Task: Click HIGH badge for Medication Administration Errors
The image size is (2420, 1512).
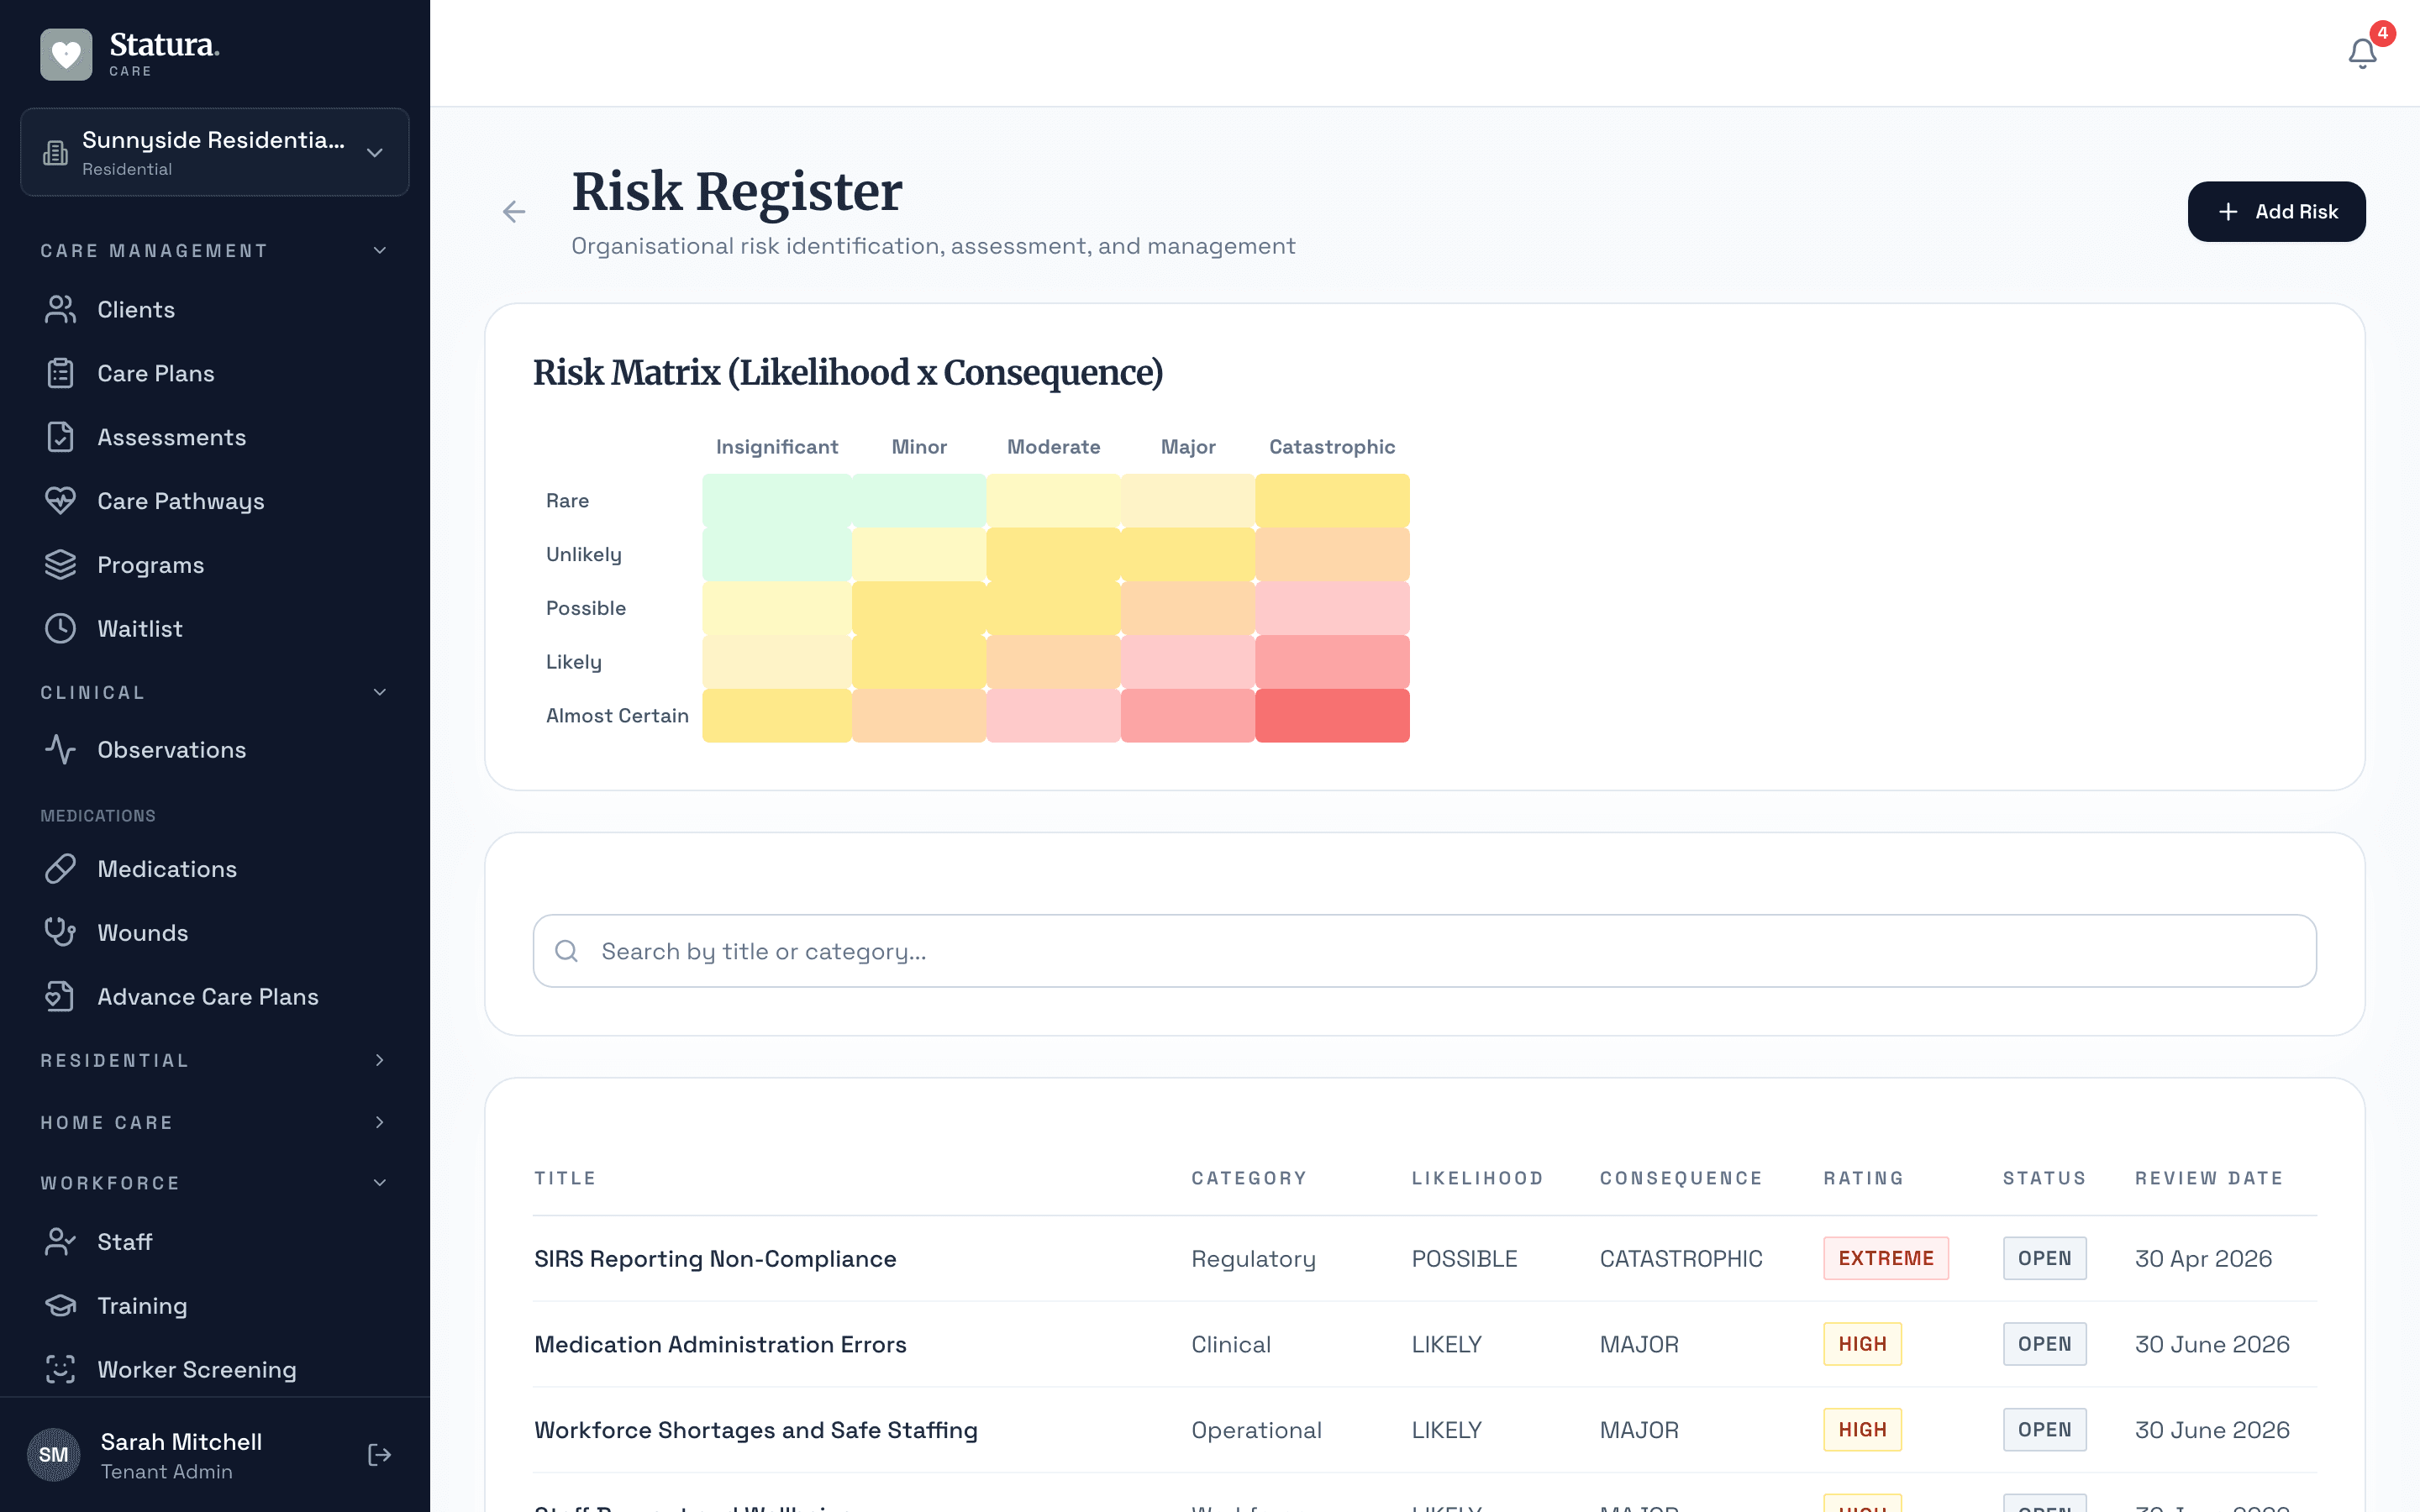Action: click(1862, 1345)
